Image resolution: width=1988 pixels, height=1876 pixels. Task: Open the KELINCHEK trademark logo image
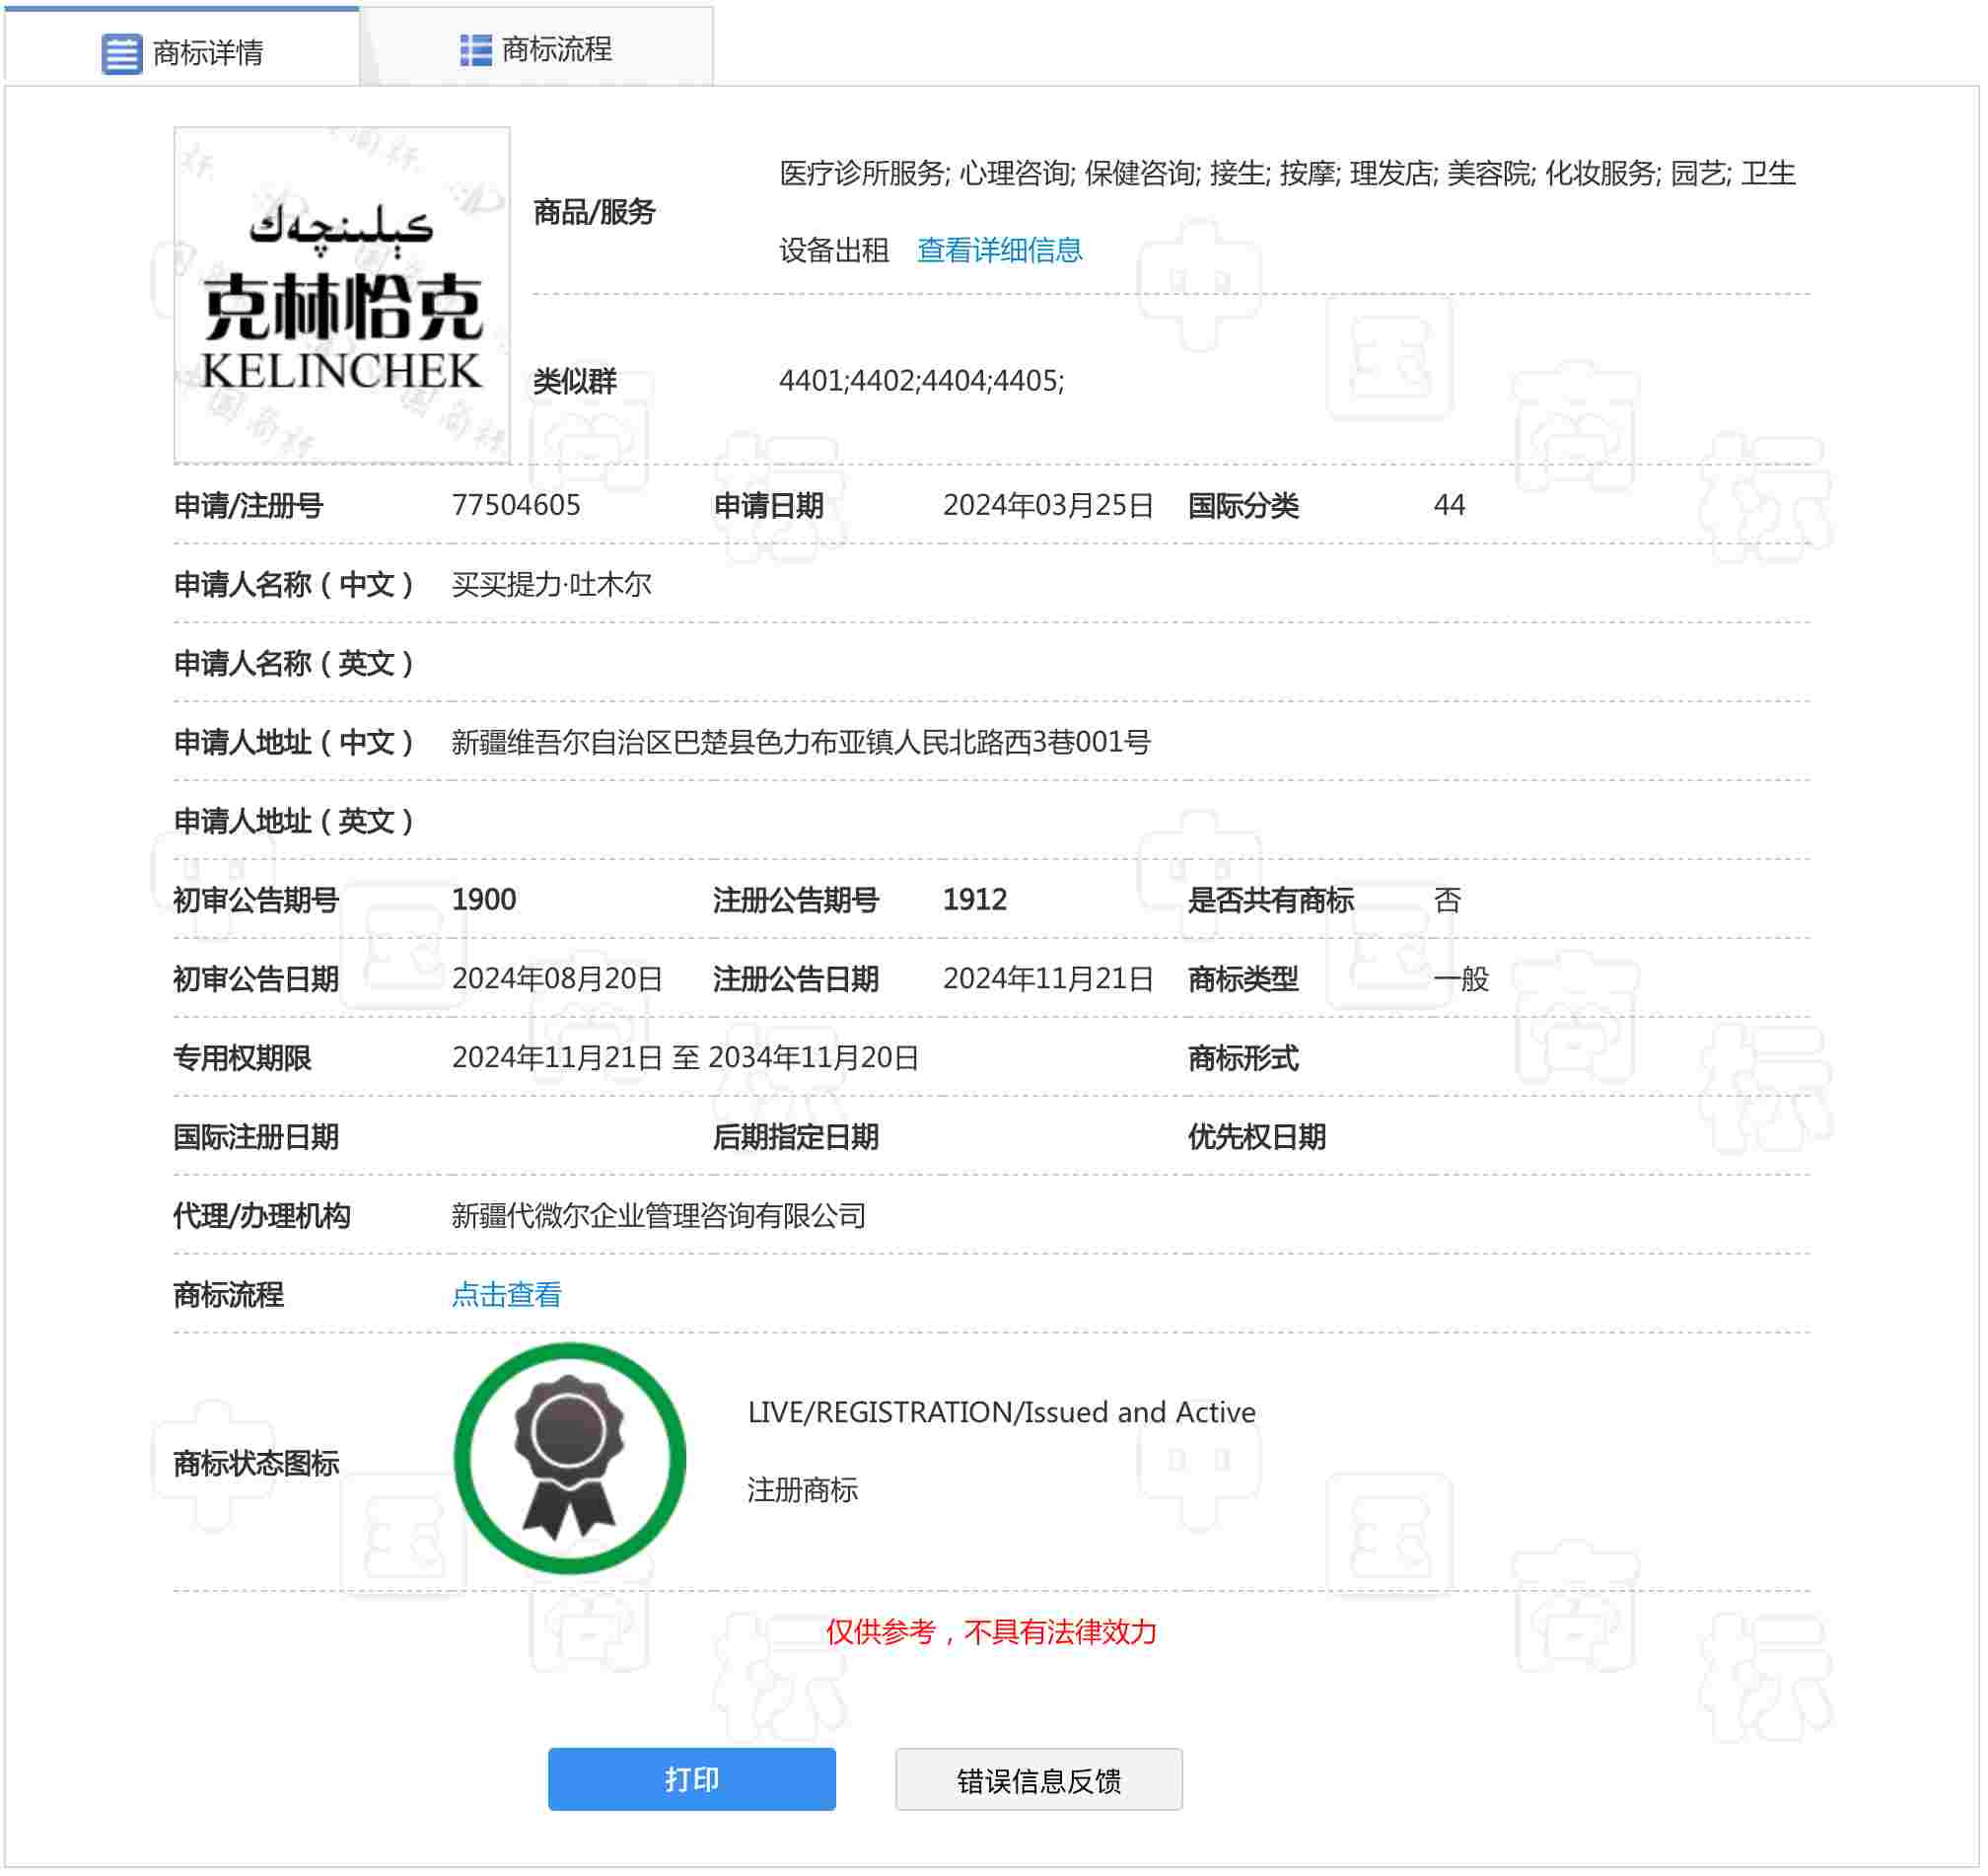pyautogui.click(x=343, y=296)
